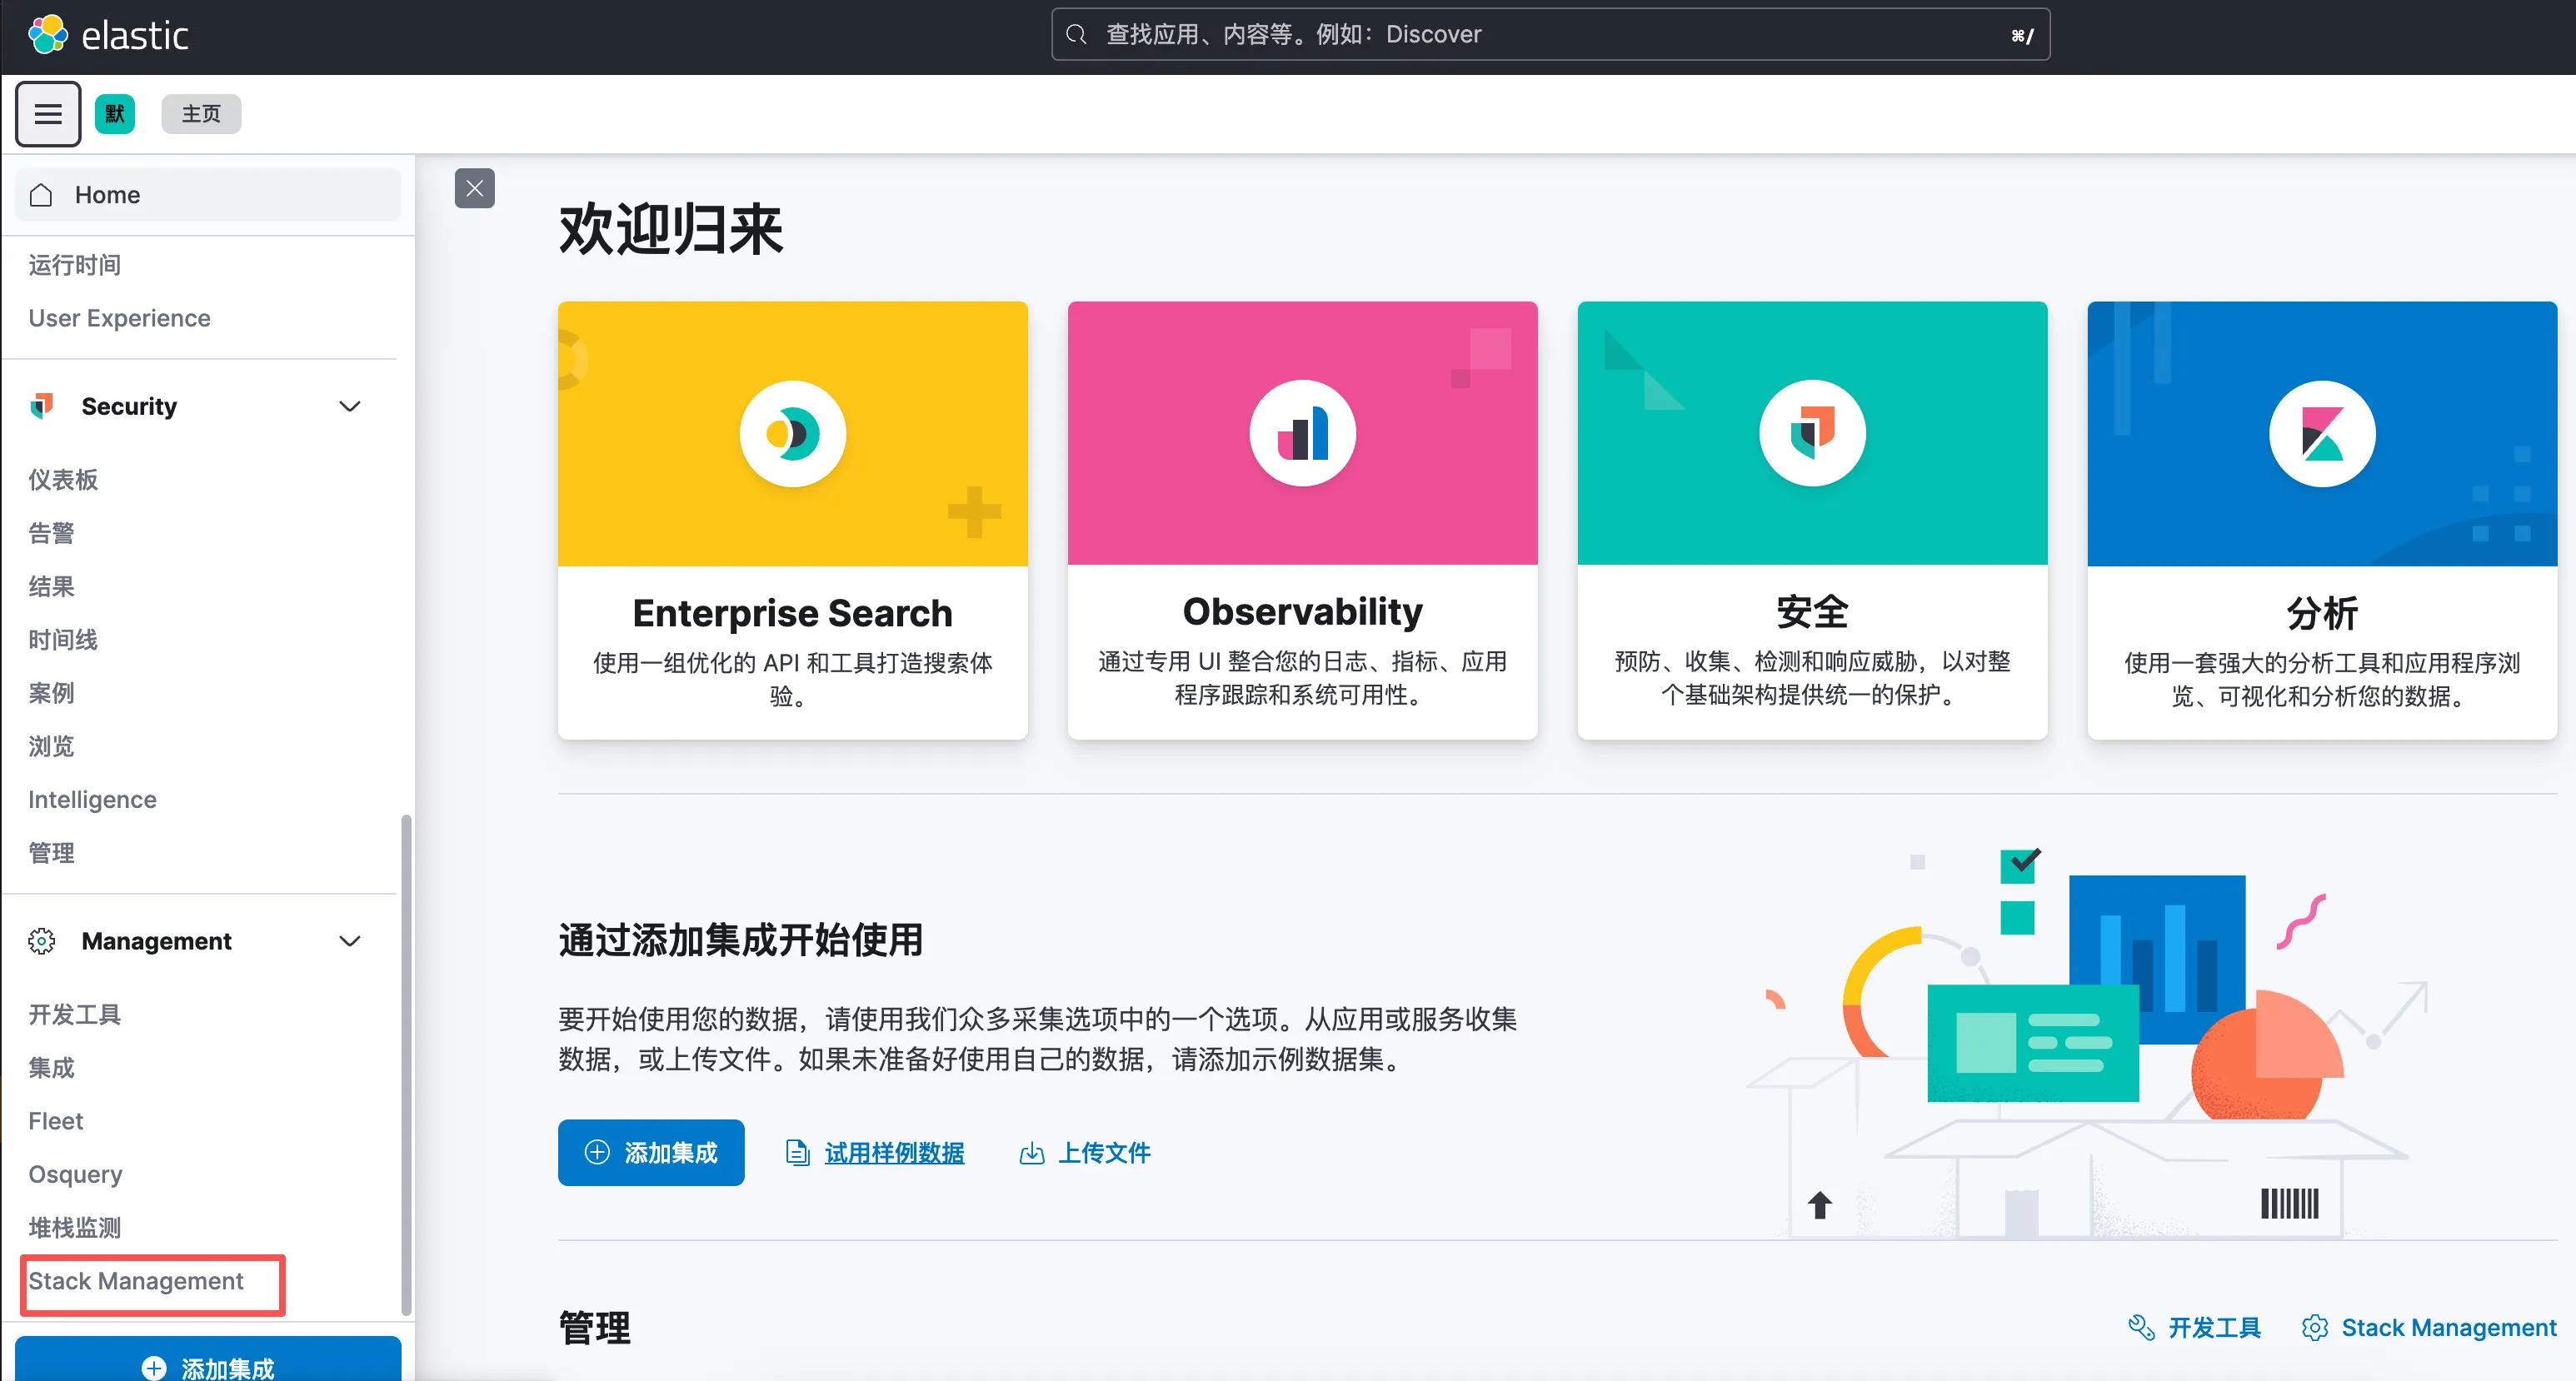Open the default space avatar
The width and height of the screenshot is (2576, 1381).
[115, 114]
